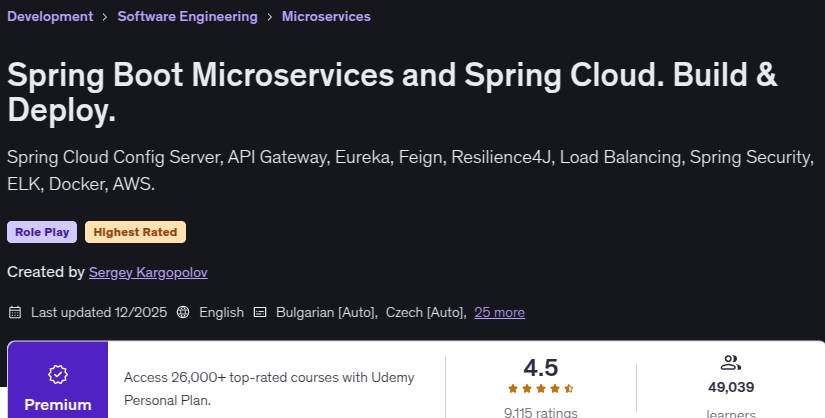Click the course subtitle about Spring Cloud Config Server

tap(410, 171)
